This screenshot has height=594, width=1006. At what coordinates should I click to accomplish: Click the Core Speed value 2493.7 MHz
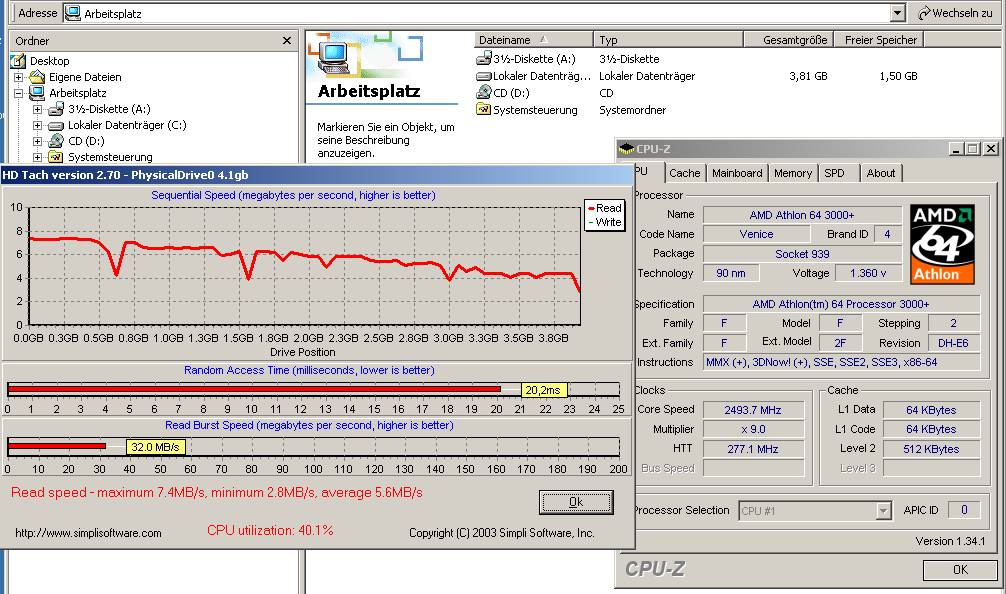click(753, 410)
